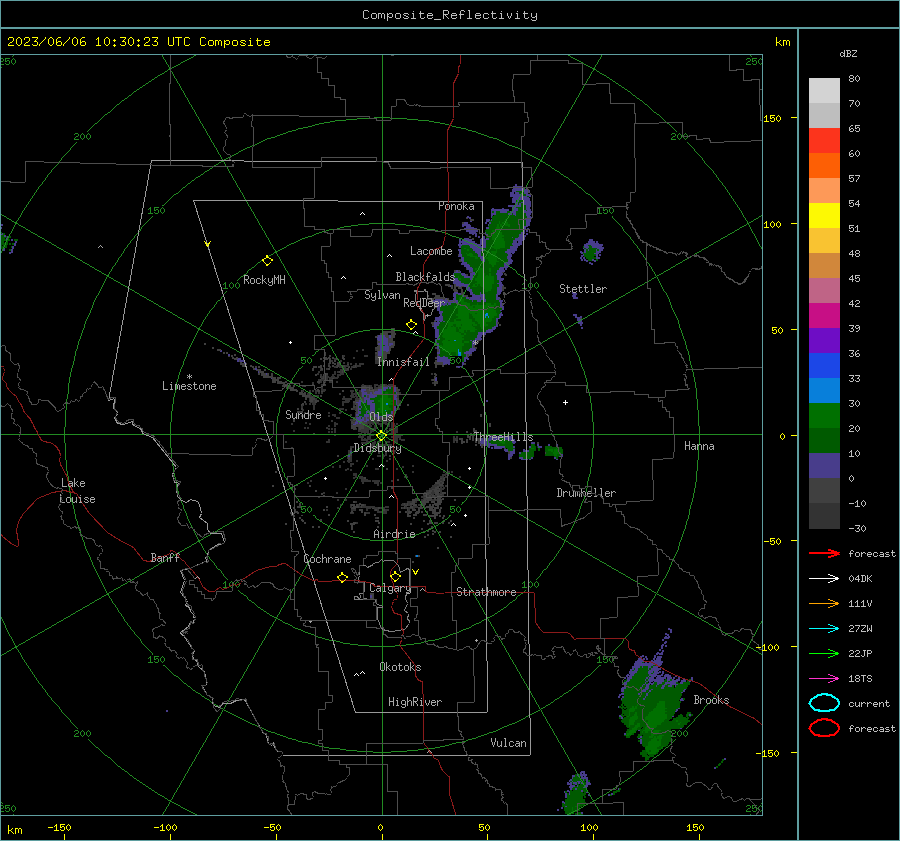Click the Lacombe city label
This screenshot has height=841, width=900.
tap(431, 251)
